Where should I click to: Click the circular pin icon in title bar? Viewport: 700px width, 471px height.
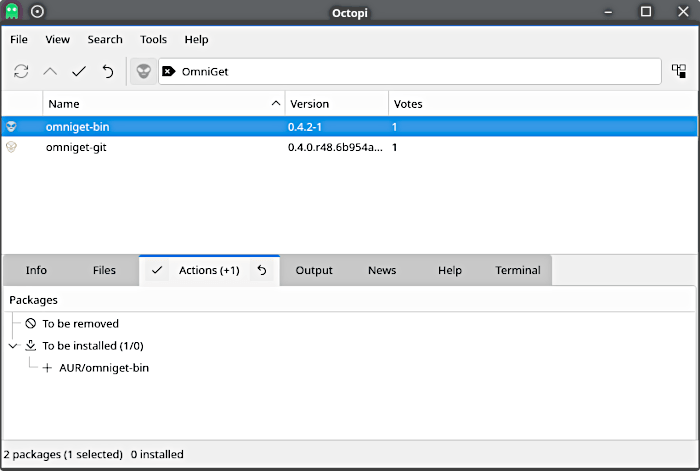[x=38, y=11]
